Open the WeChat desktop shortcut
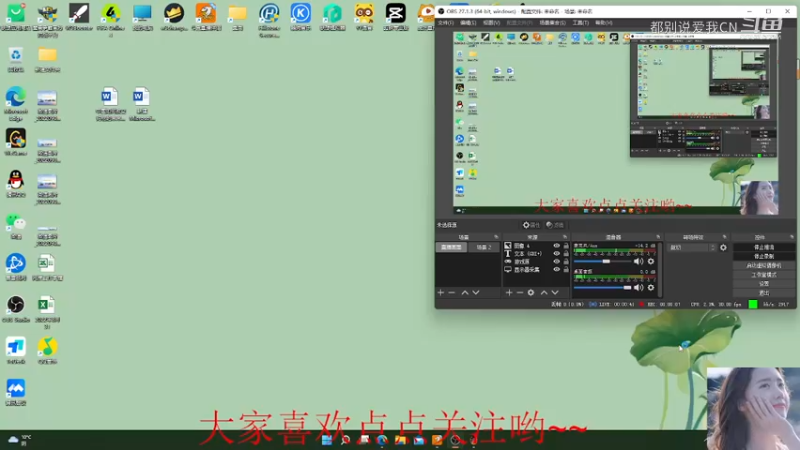 pos(16,226)
